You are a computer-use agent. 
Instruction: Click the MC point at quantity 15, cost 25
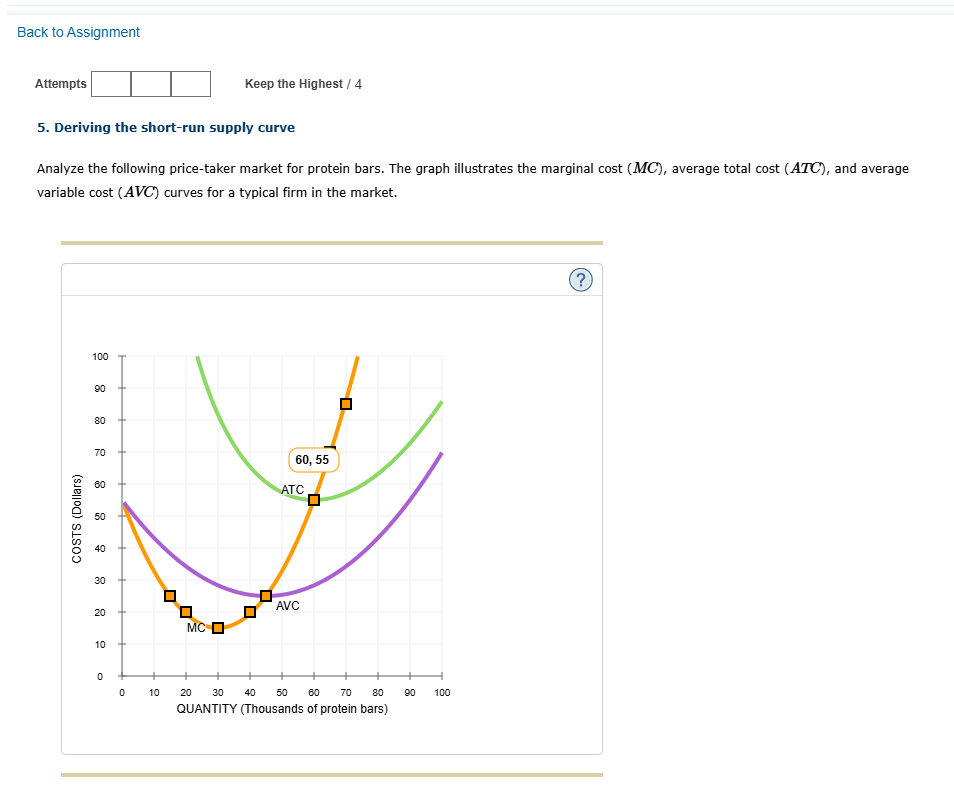(x=170, y=596)
